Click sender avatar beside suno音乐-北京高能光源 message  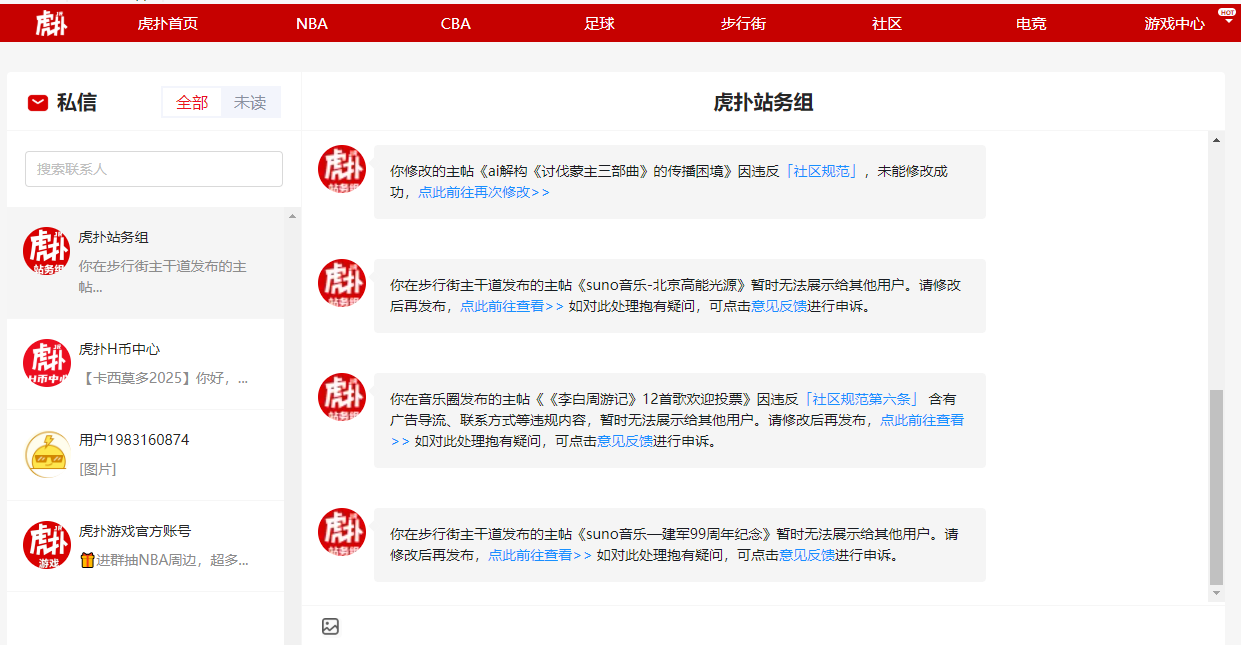(x=342, y=282)
